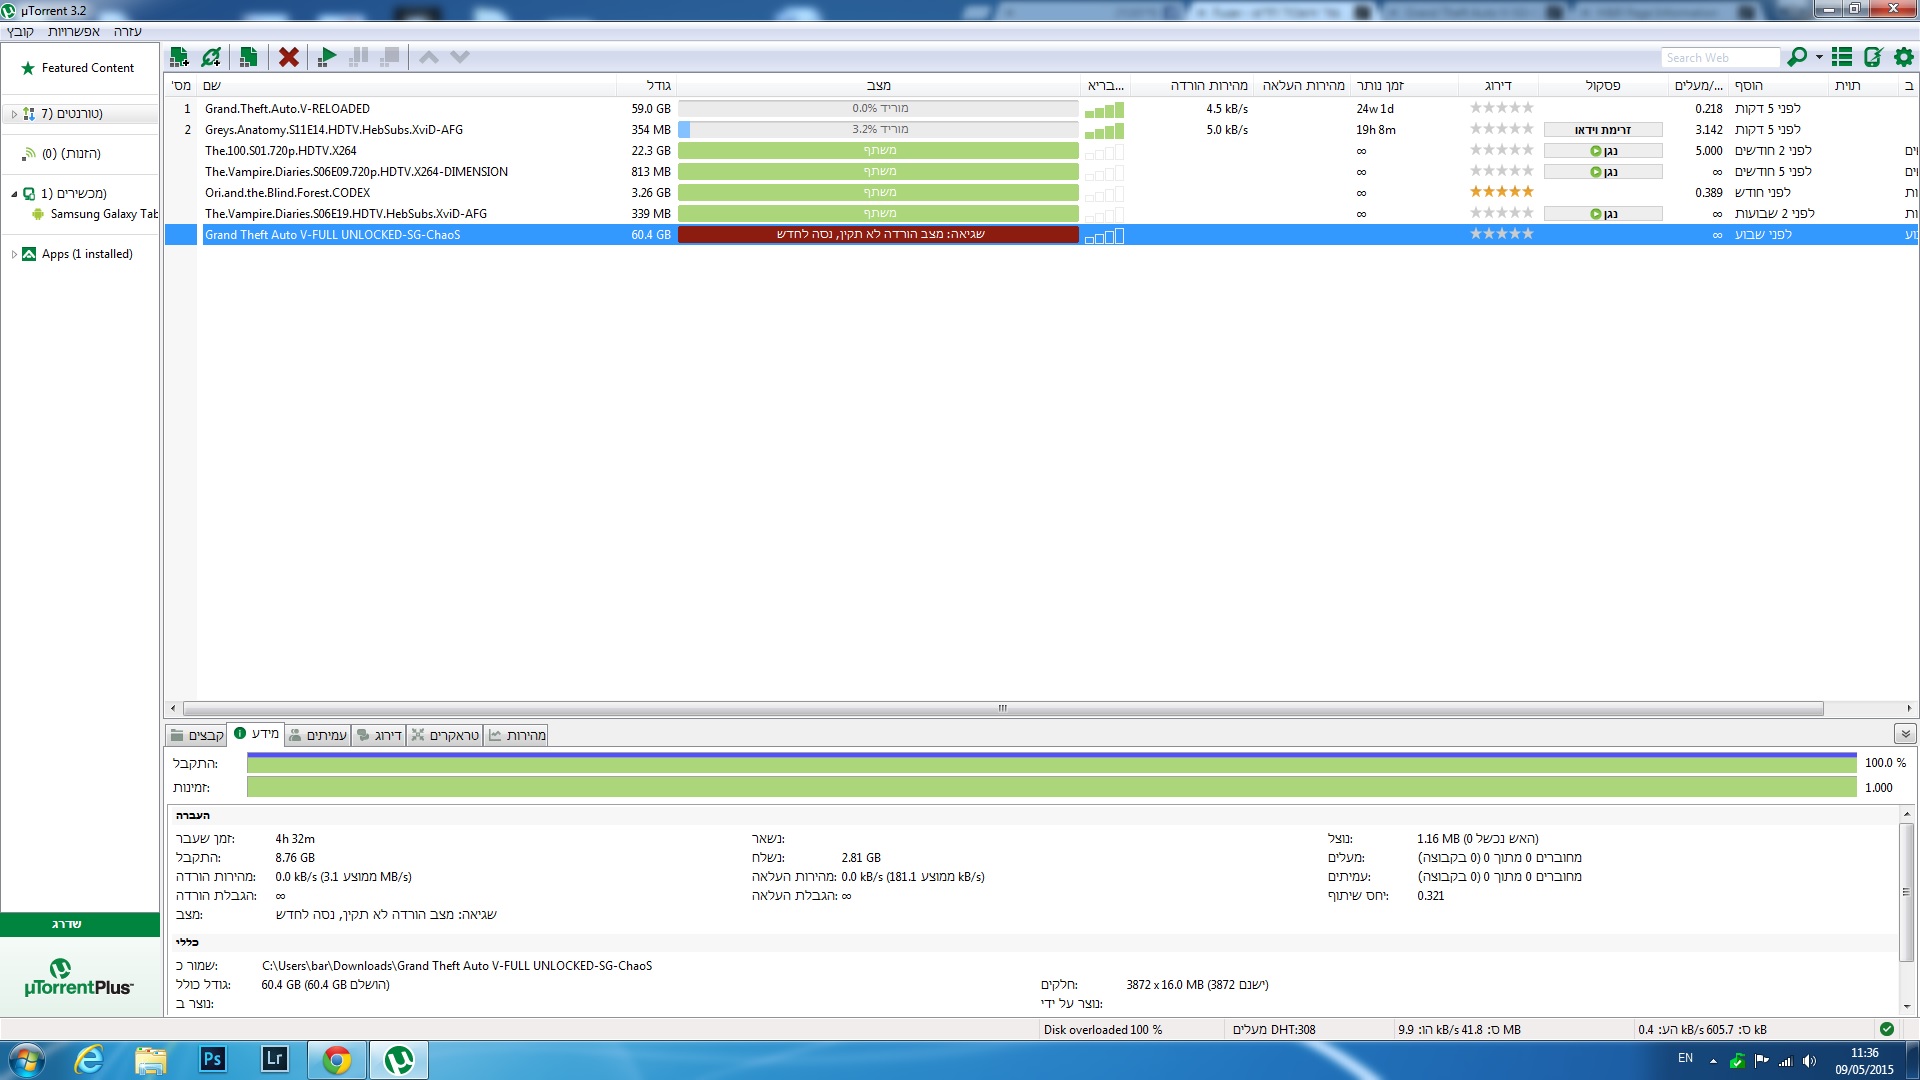Open the אפשרויות menu

pos(74,31)
